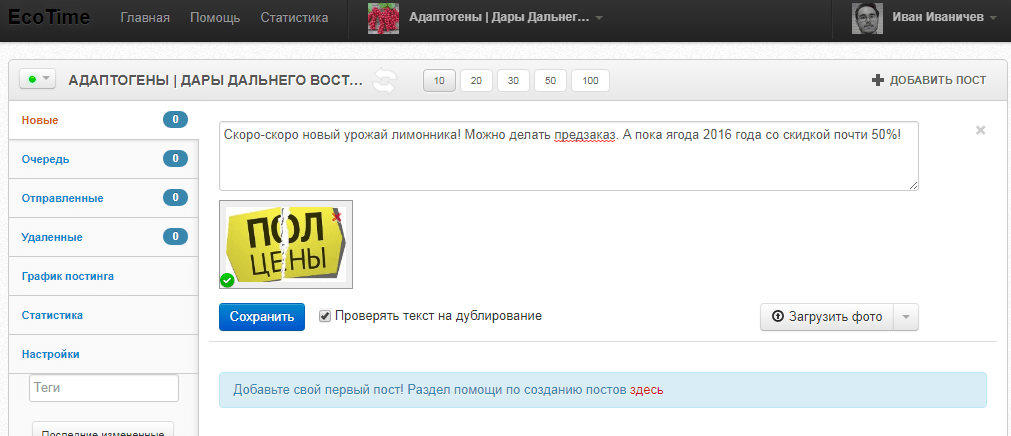Click the green checkmark on the thumbnail

tap(227, 280)
